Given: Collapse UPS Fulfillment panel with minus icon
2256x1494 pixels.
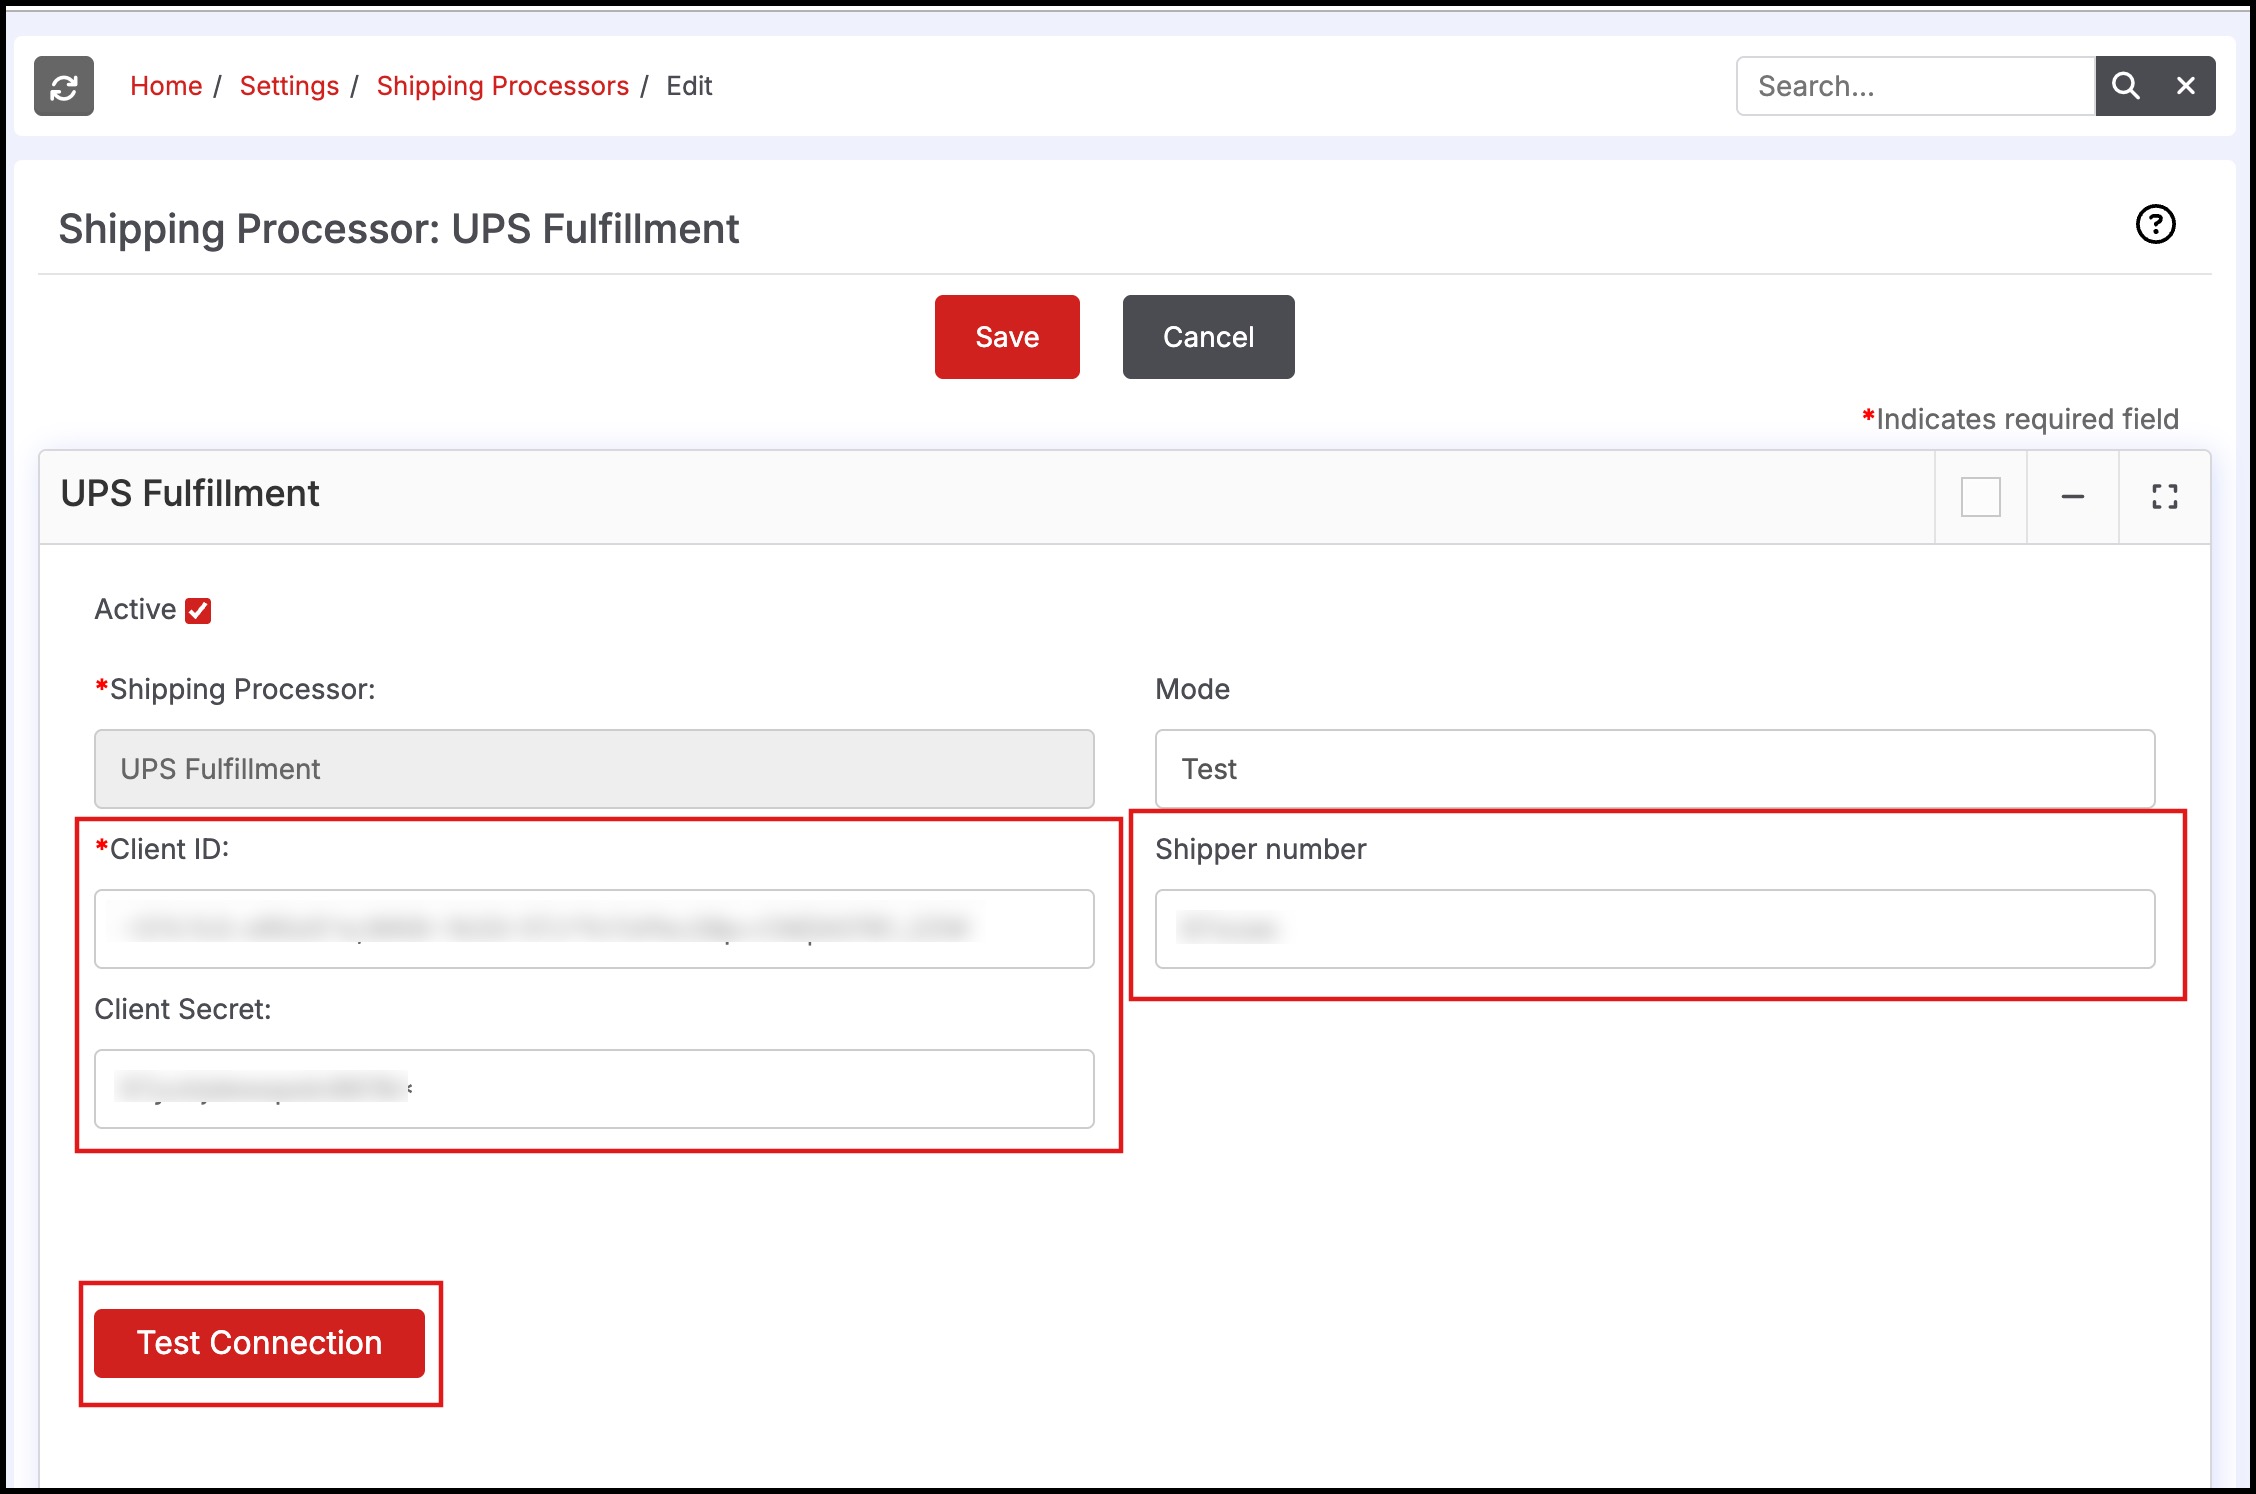Looking at the screenshot, I should 2072,497.
